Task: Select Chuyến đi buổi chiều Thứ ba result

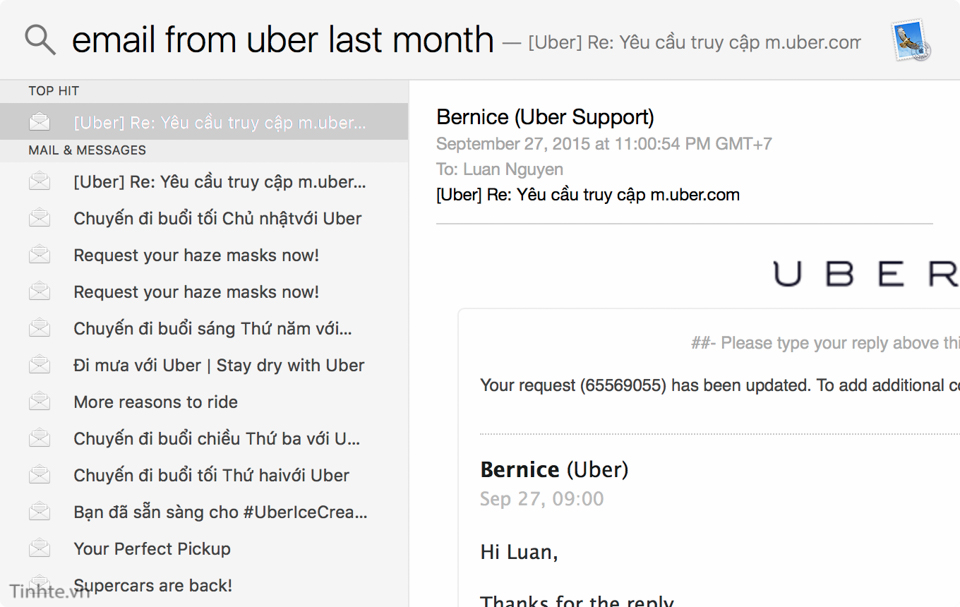Action: point(204,439)
